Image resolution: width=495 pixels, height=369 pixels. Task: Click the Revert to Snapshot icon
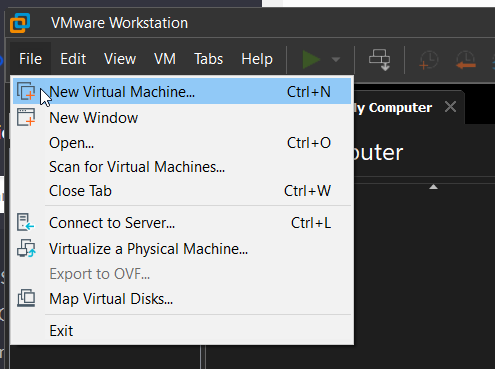tap(466, 60)
